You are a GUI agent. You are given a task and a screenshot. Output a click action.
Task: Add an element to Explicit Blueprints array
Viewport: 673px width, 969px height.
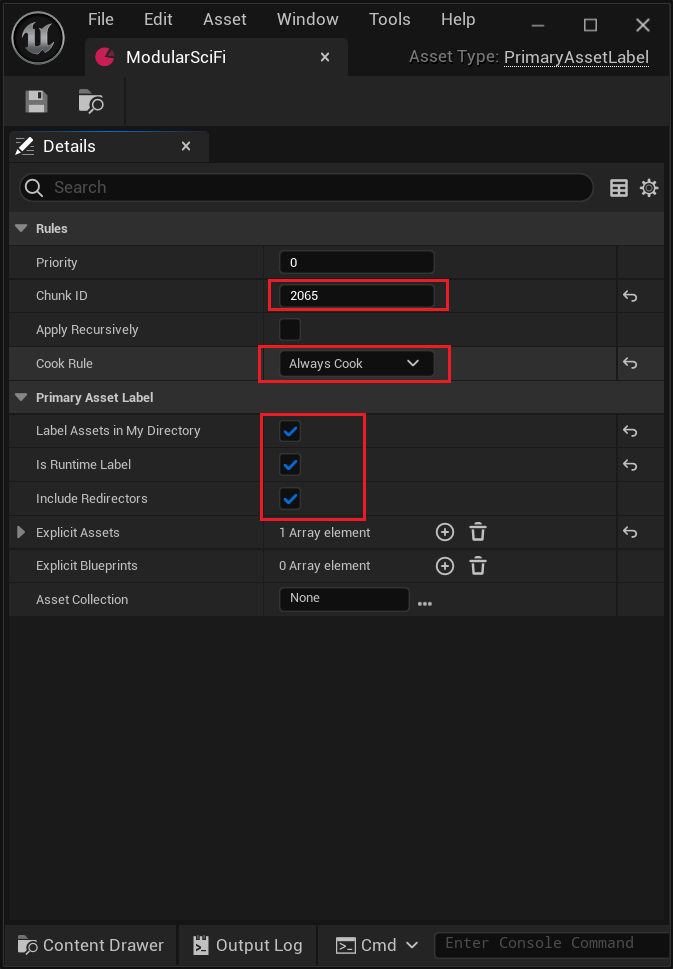[445, 566]
